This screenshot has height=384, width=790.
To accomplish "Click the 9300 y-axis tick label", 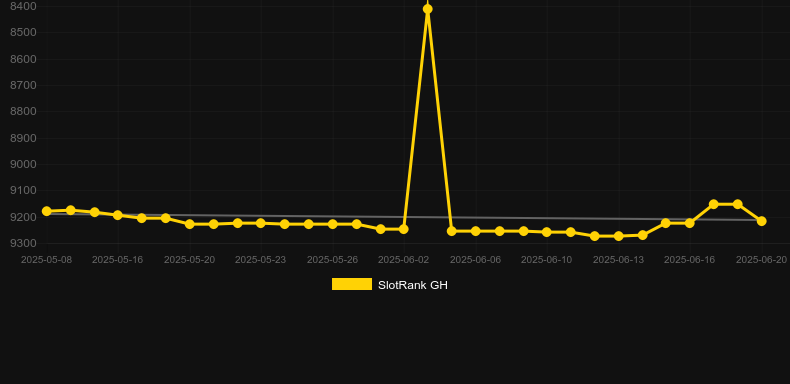I will tap(23, 243).
